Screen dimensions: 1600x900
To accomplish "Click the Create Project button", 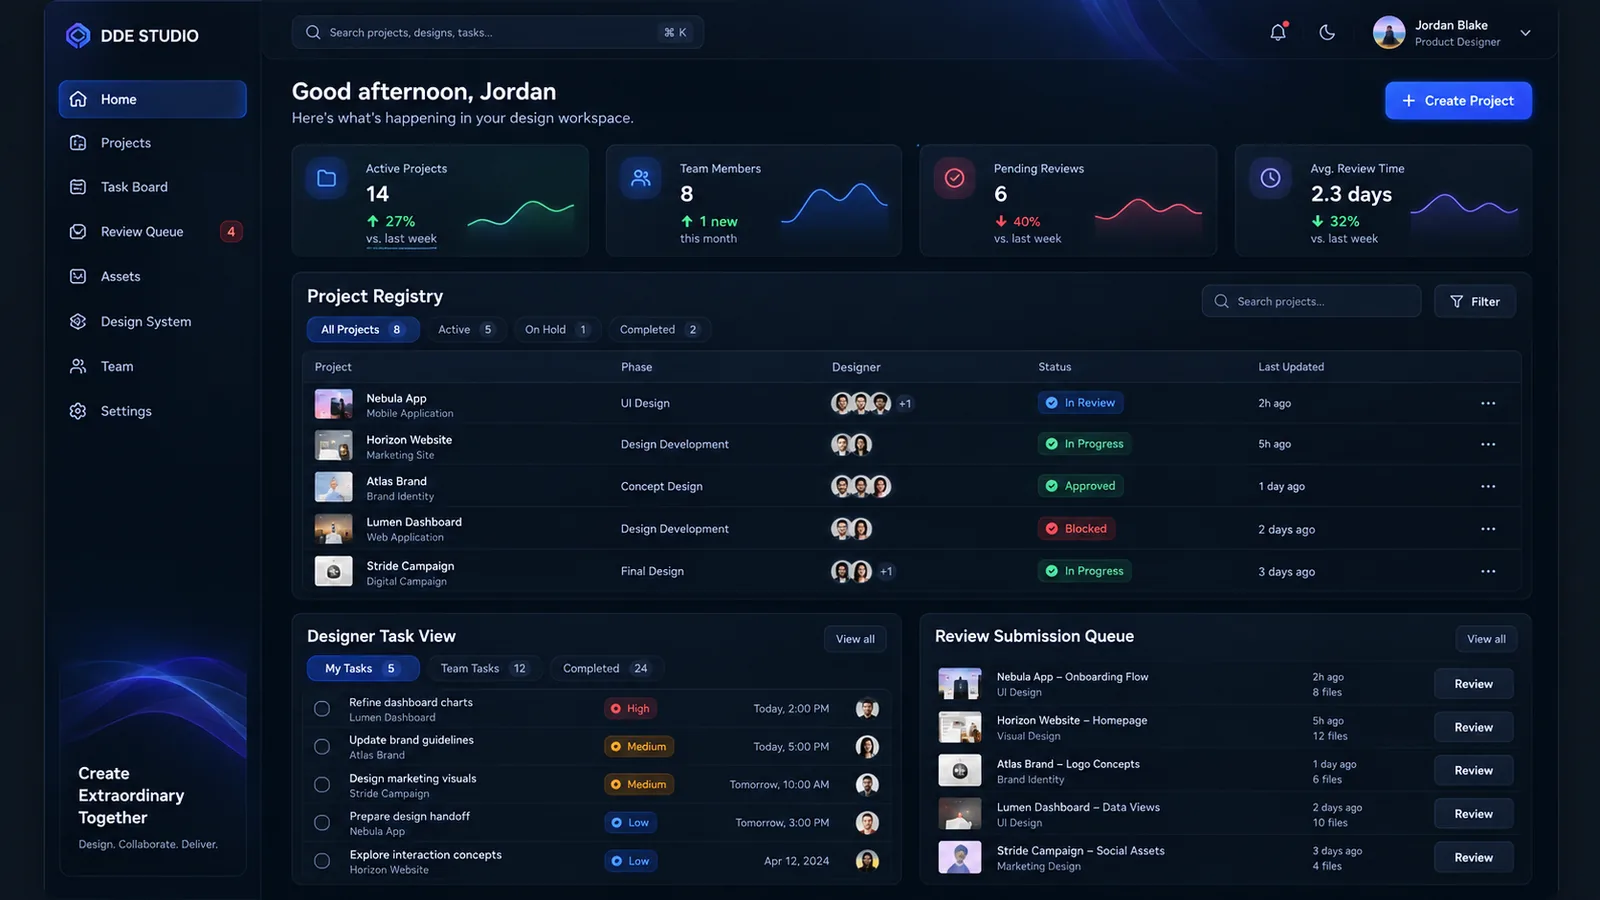I will pos(1458,100).
